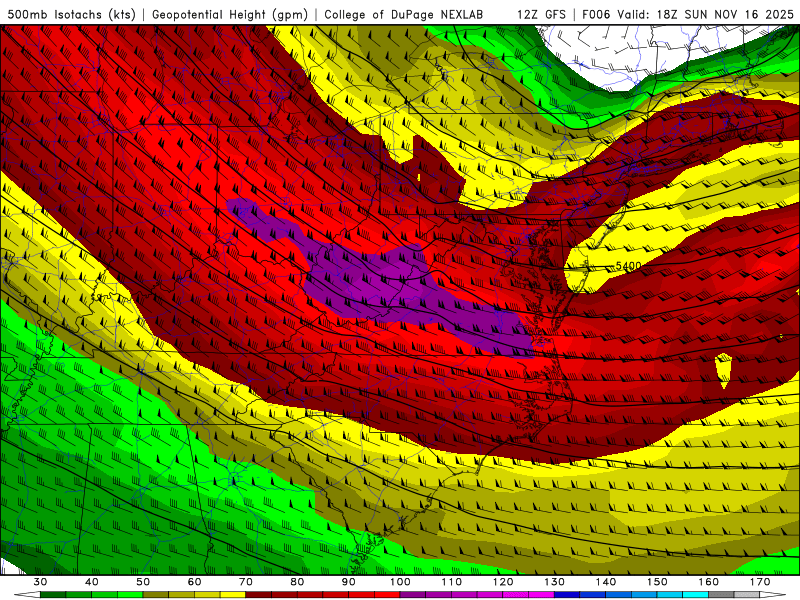Click the '12Z GFS' model run text
Screen dimensions: 800x600
(x=541, y=15)
